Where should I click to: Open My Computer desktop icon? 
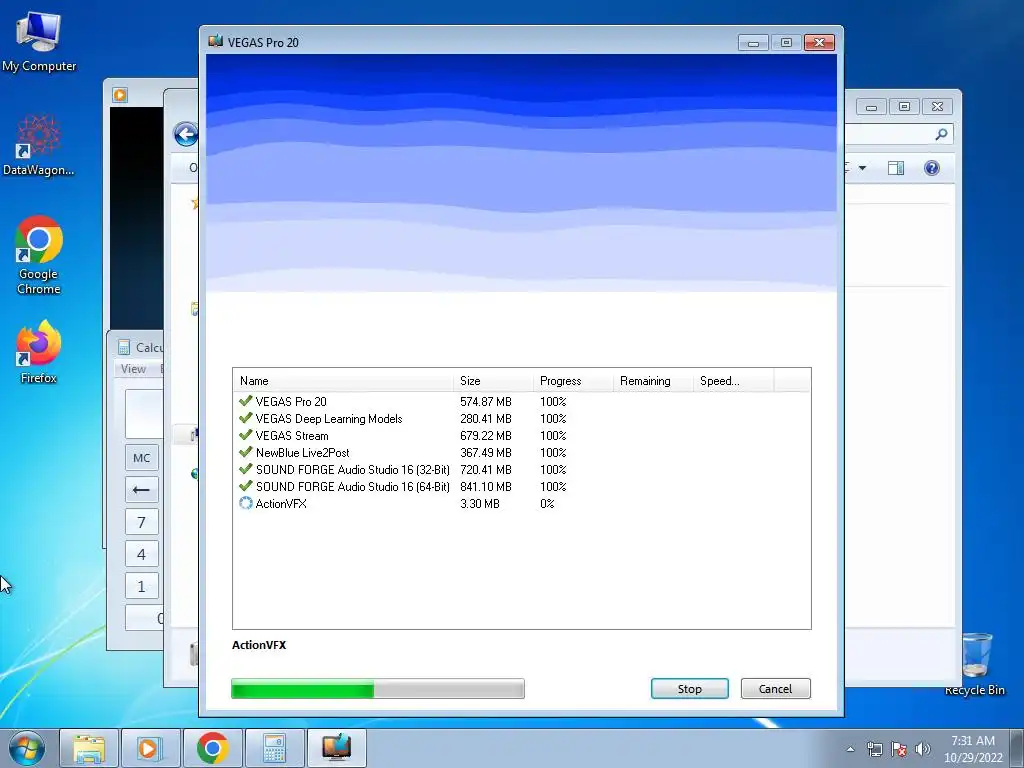pos(39,40)
